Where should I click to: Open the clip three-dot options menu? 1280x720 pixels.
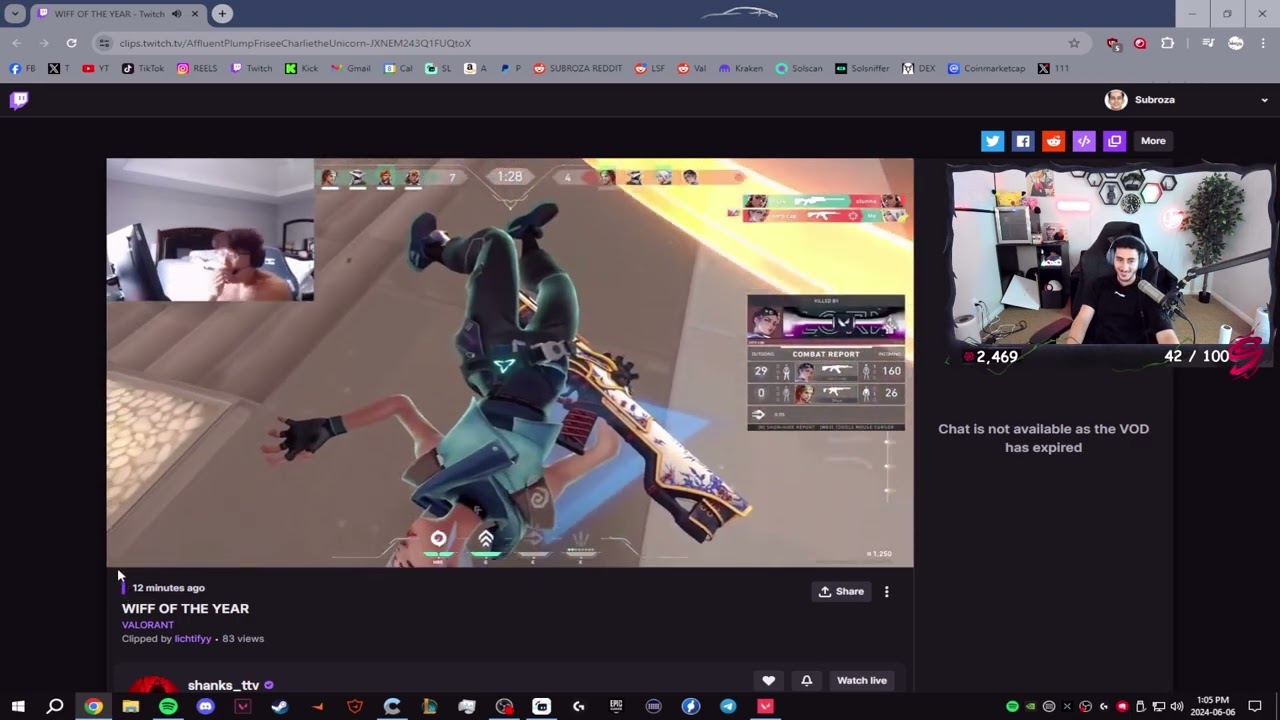(886, 592)
